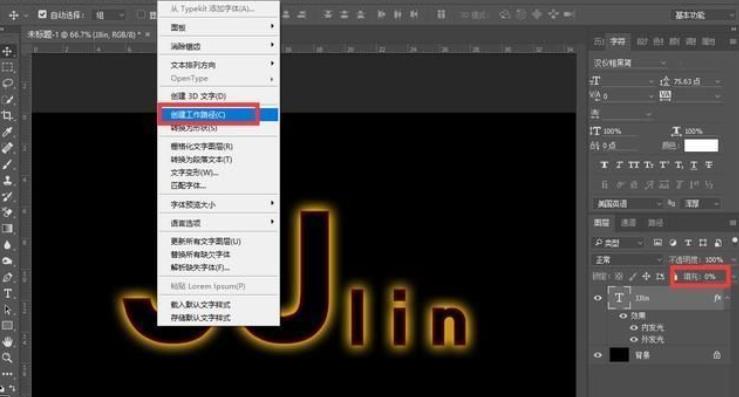Select the Clone Stamp tool

coord(8,181)
